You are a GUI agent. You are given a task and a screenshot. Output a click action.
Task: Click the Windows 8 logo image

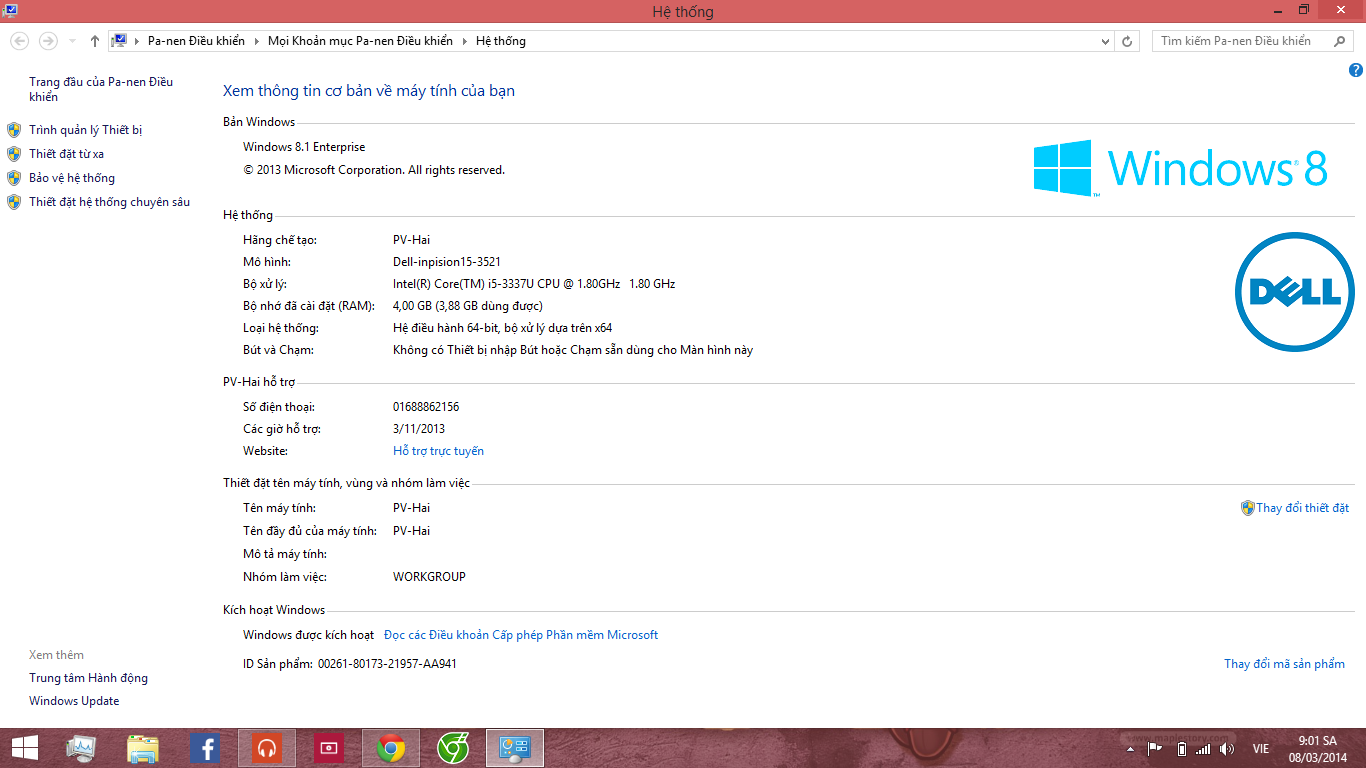(x=1181, y=167)
